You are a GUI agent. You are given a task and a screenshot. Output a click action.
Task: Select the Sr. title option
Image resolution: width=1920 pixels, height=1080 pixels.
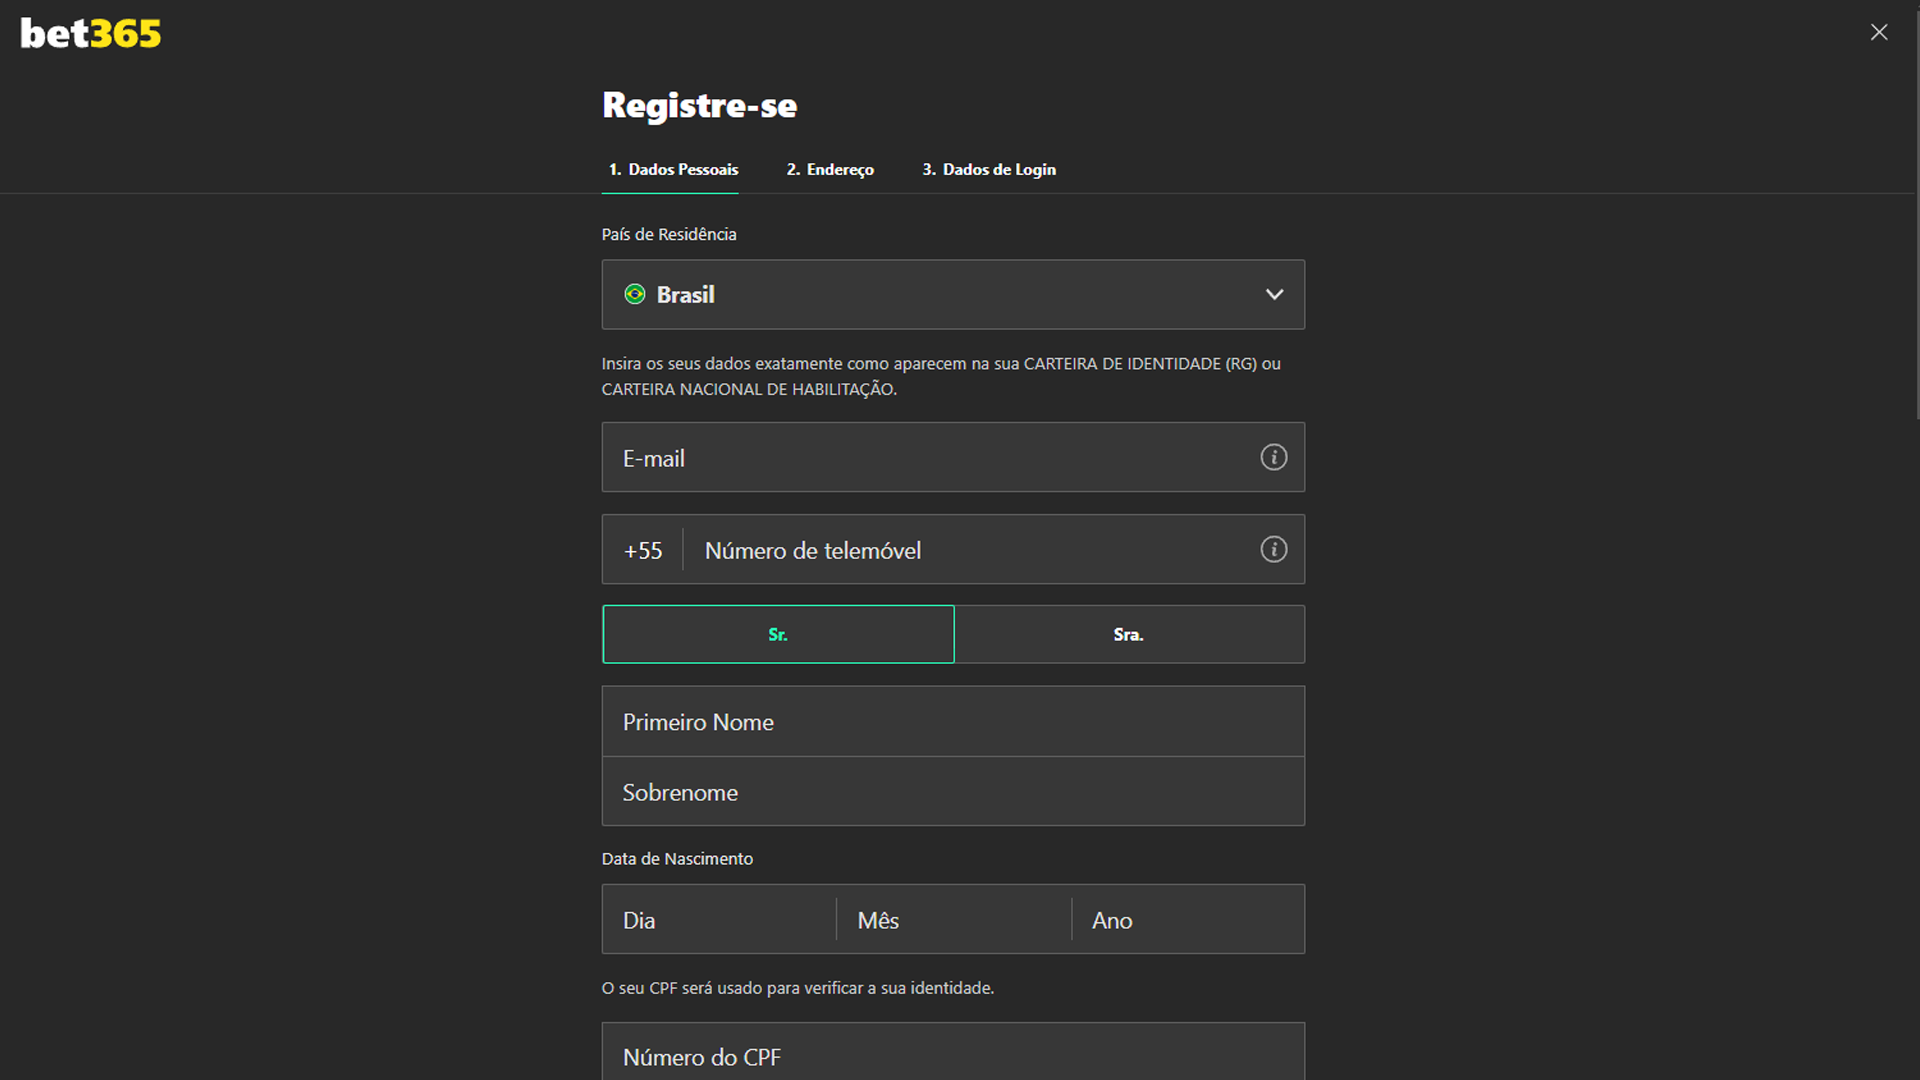click(778, 634)
